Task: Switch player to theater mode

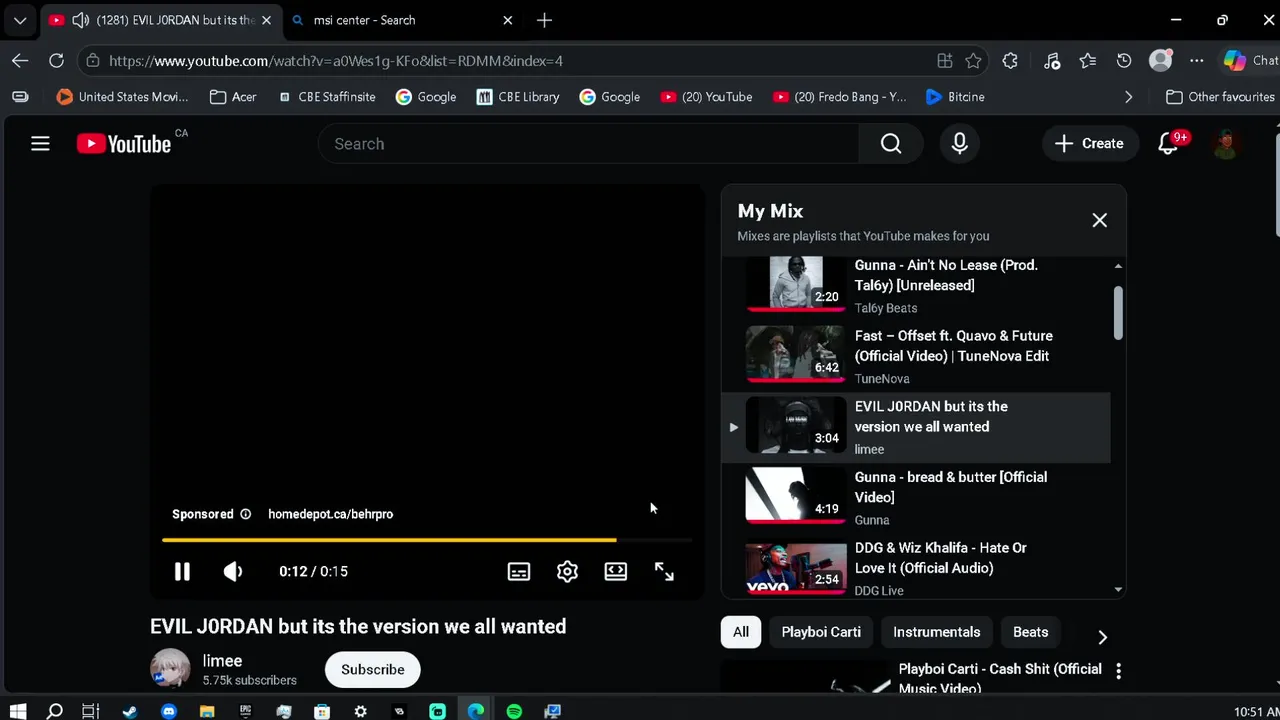Action: pyautogui.click(x=615, y=571)
